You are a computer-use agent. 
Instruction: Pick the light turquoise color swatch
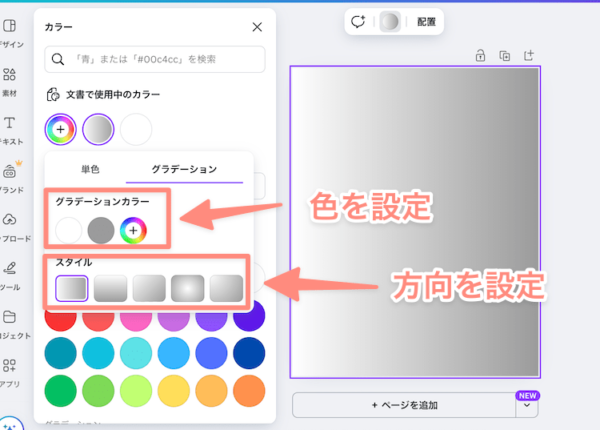pos(136,353)
